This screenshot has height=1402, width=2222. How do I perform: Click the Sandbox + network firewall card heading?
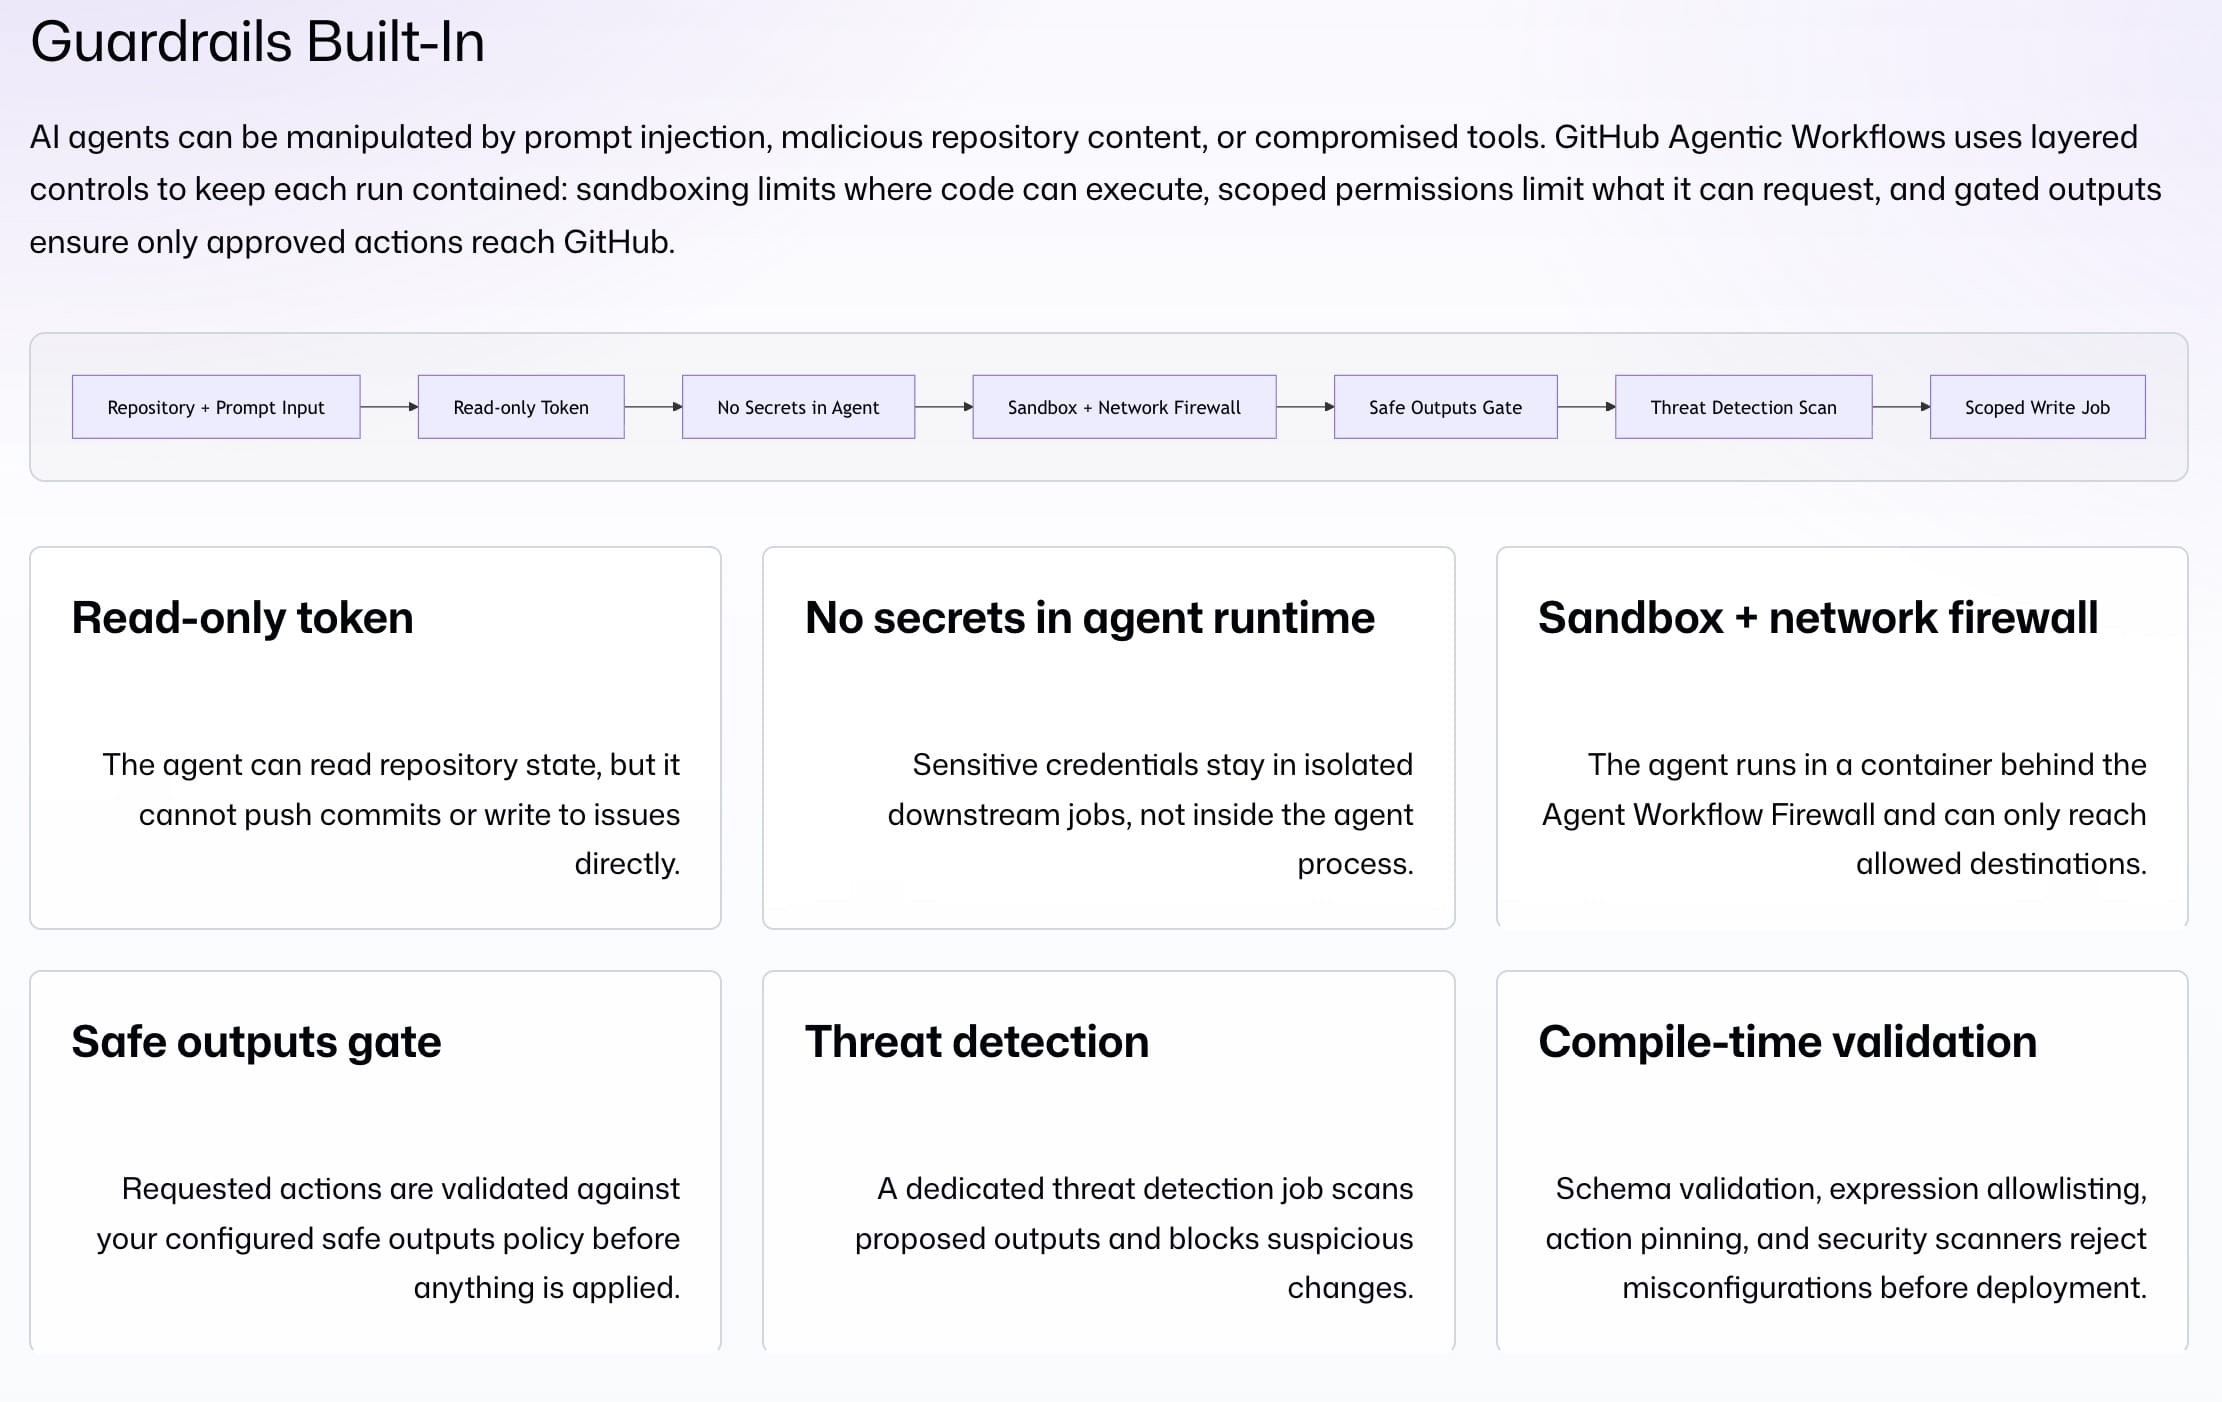(1818, 618)
